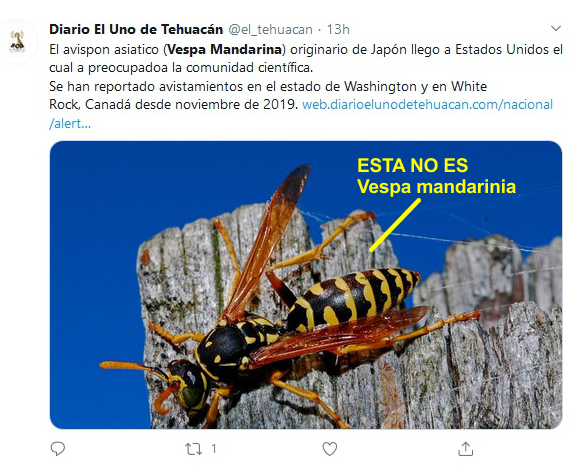The height and width of the screenshot is (475, 577).
Task: Follow the web.diarioelunodetehuacan.com/nacional link
Action: [x=427, y=104]
